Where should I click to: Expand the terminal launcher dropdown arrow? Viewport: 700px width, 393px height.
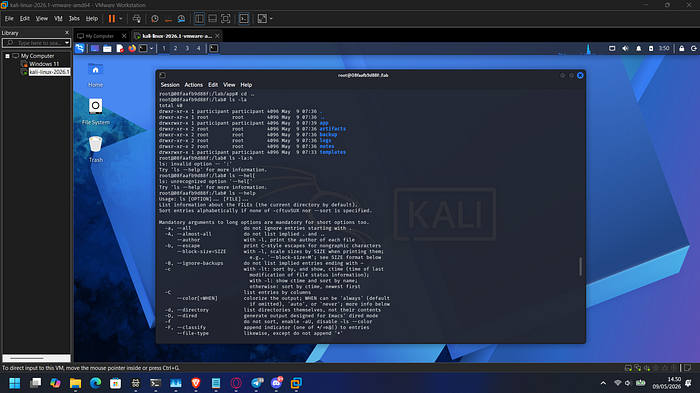click(151, 48)
